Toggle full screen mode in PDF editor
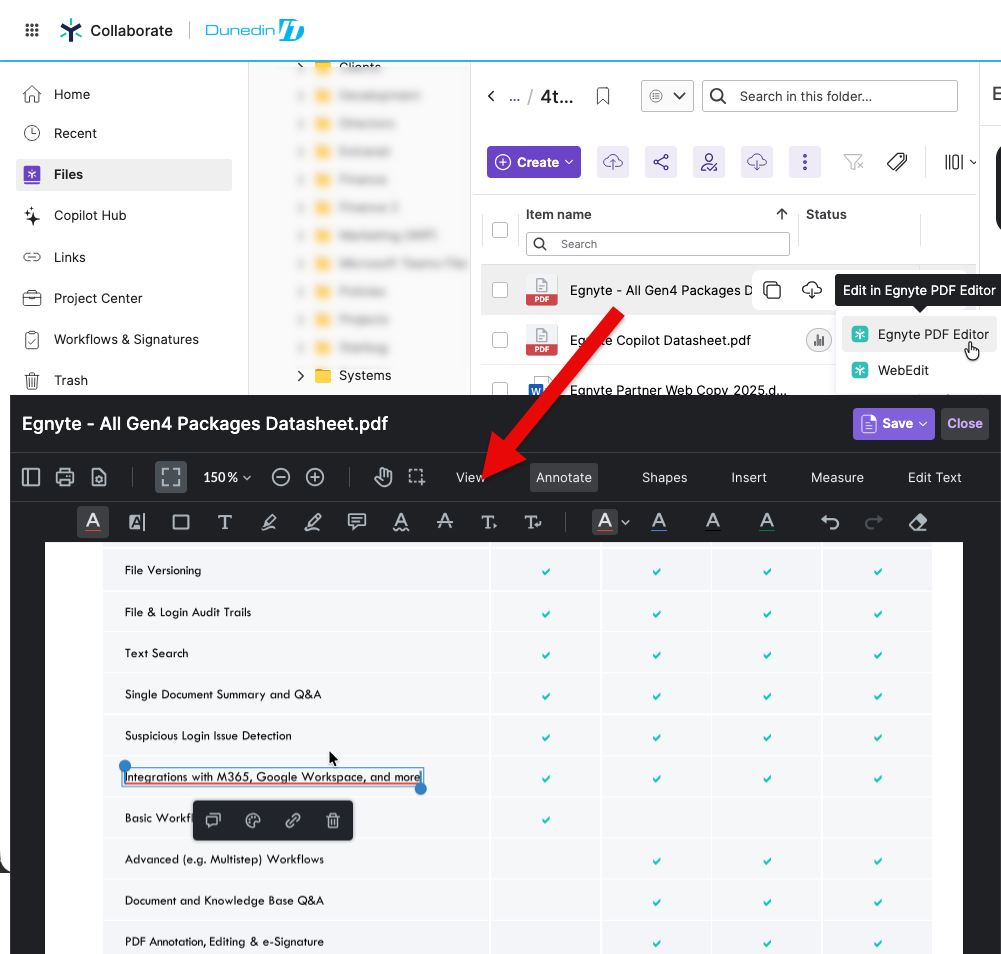The image size is (1001, 954). [170, 477]
